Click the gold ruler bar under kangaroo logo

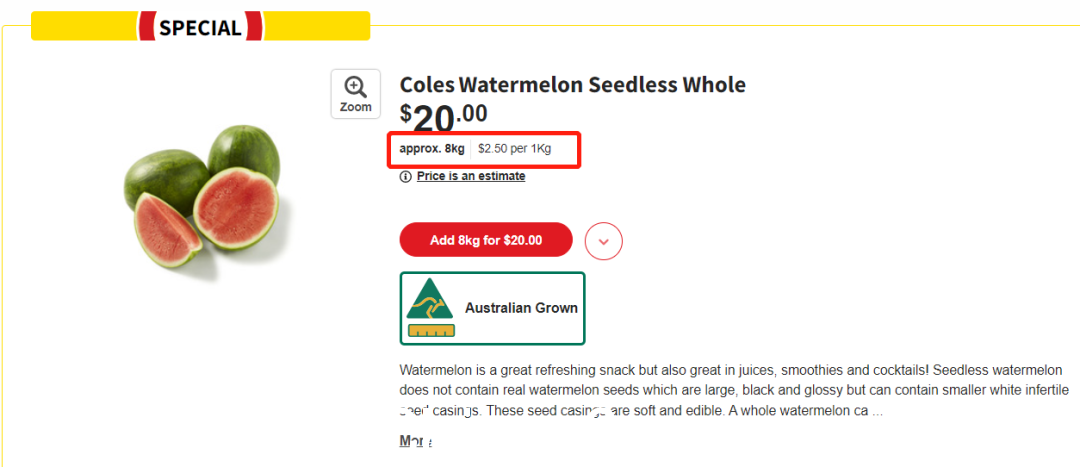coord(431,330)
